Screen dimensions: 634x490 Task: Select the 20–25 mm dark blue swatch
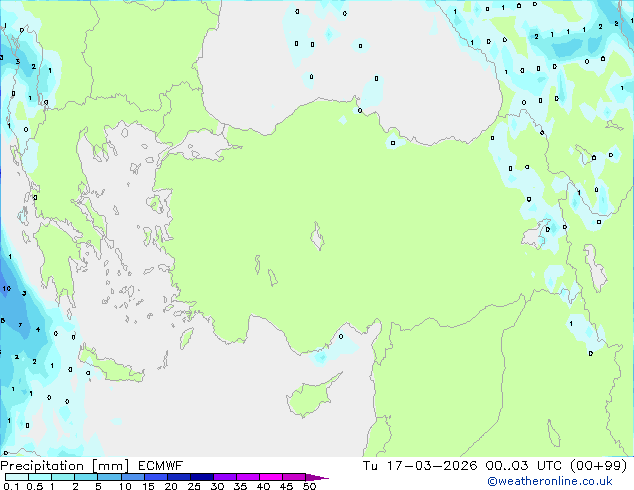click(x=179, y=477)
